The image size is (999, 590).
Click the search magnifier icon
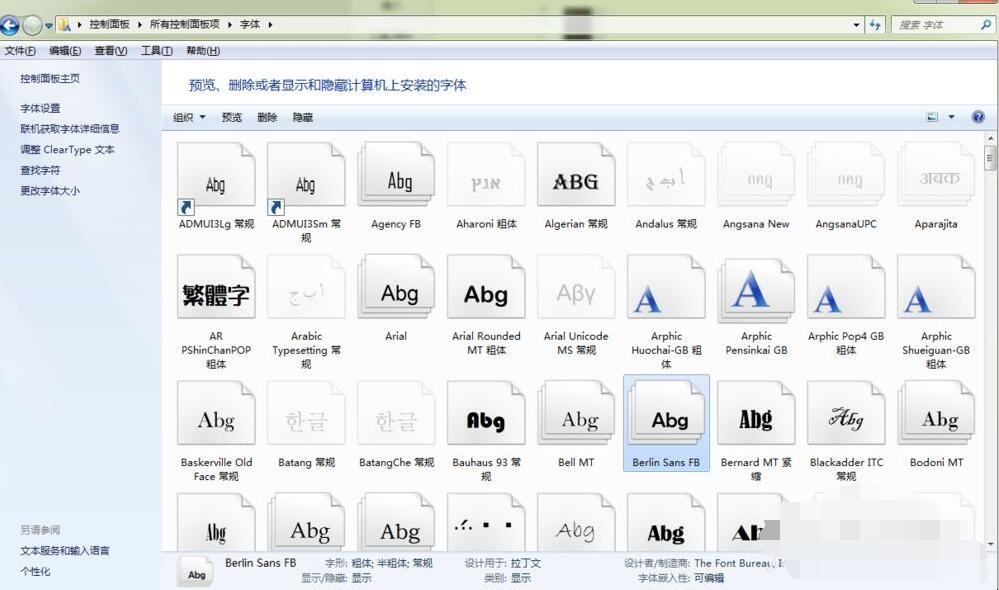986,25
